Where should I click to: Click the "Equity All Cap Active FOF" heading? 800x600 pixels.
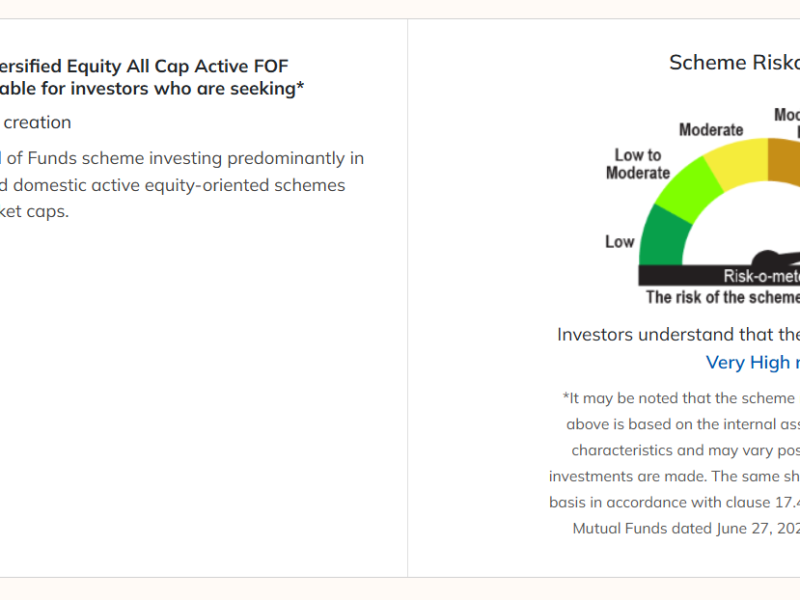[x=144, y=66]
